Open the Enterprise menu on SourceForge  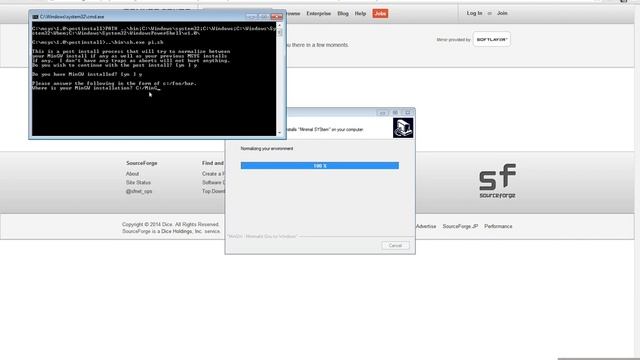click(x=318, y=13)
